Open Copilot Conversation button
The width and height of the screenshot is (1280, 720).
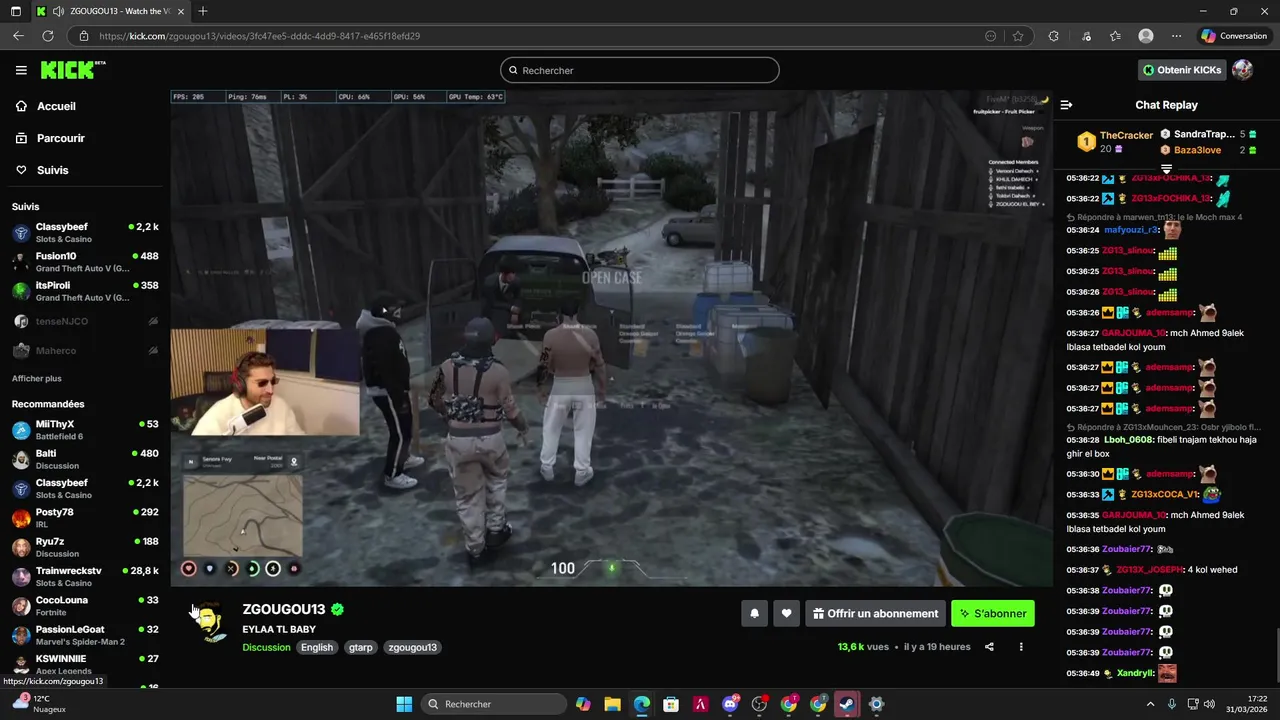click(x=1234, y=36)
